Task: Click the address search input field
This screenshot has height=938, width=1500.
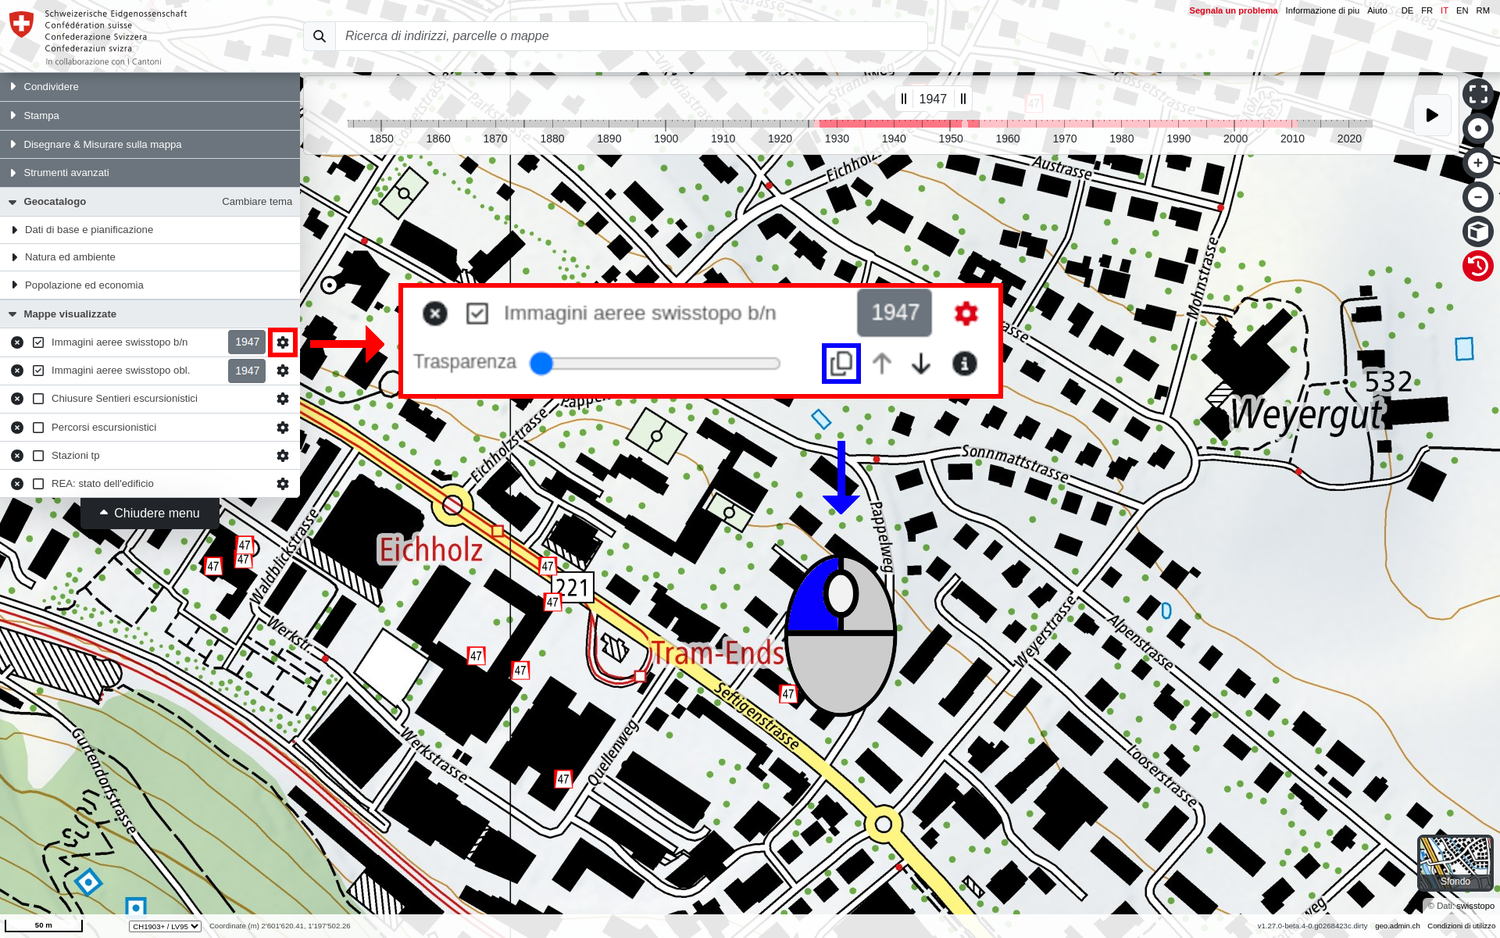Action: [x=630, y=36]
